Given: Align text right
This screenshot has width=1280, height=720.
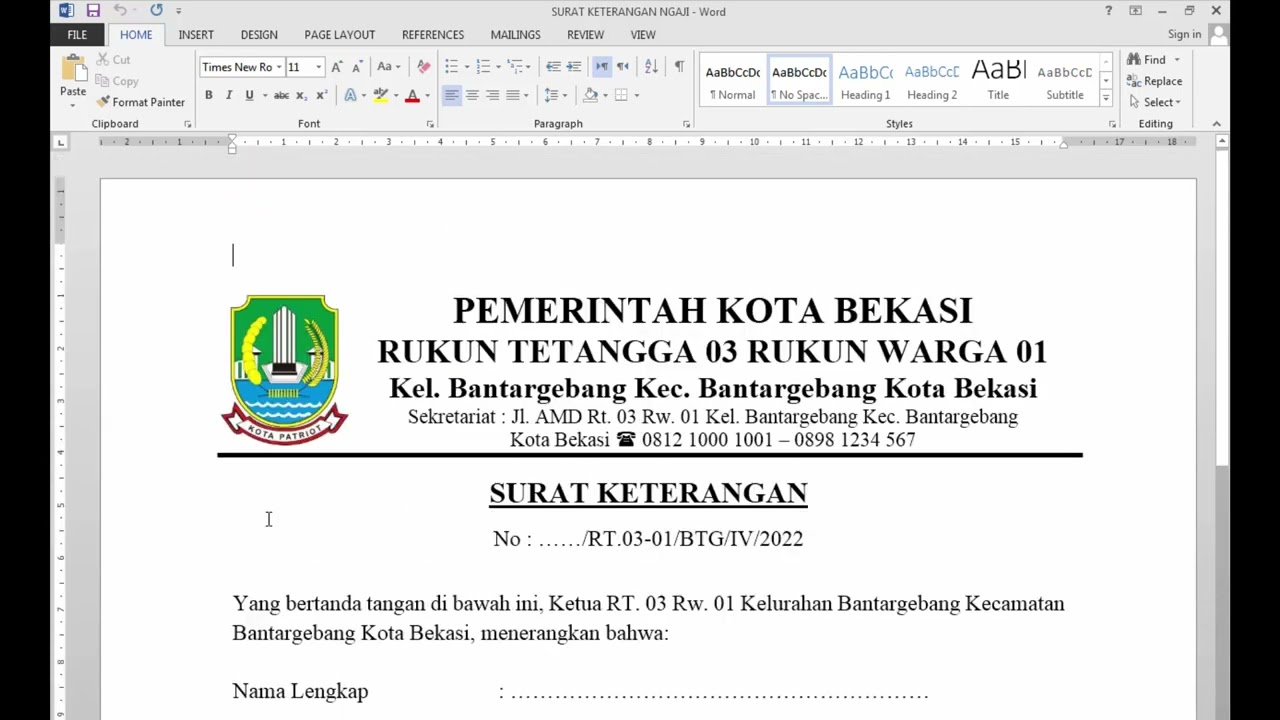Looking at the screenshot, I should click(x=492, y=96).
